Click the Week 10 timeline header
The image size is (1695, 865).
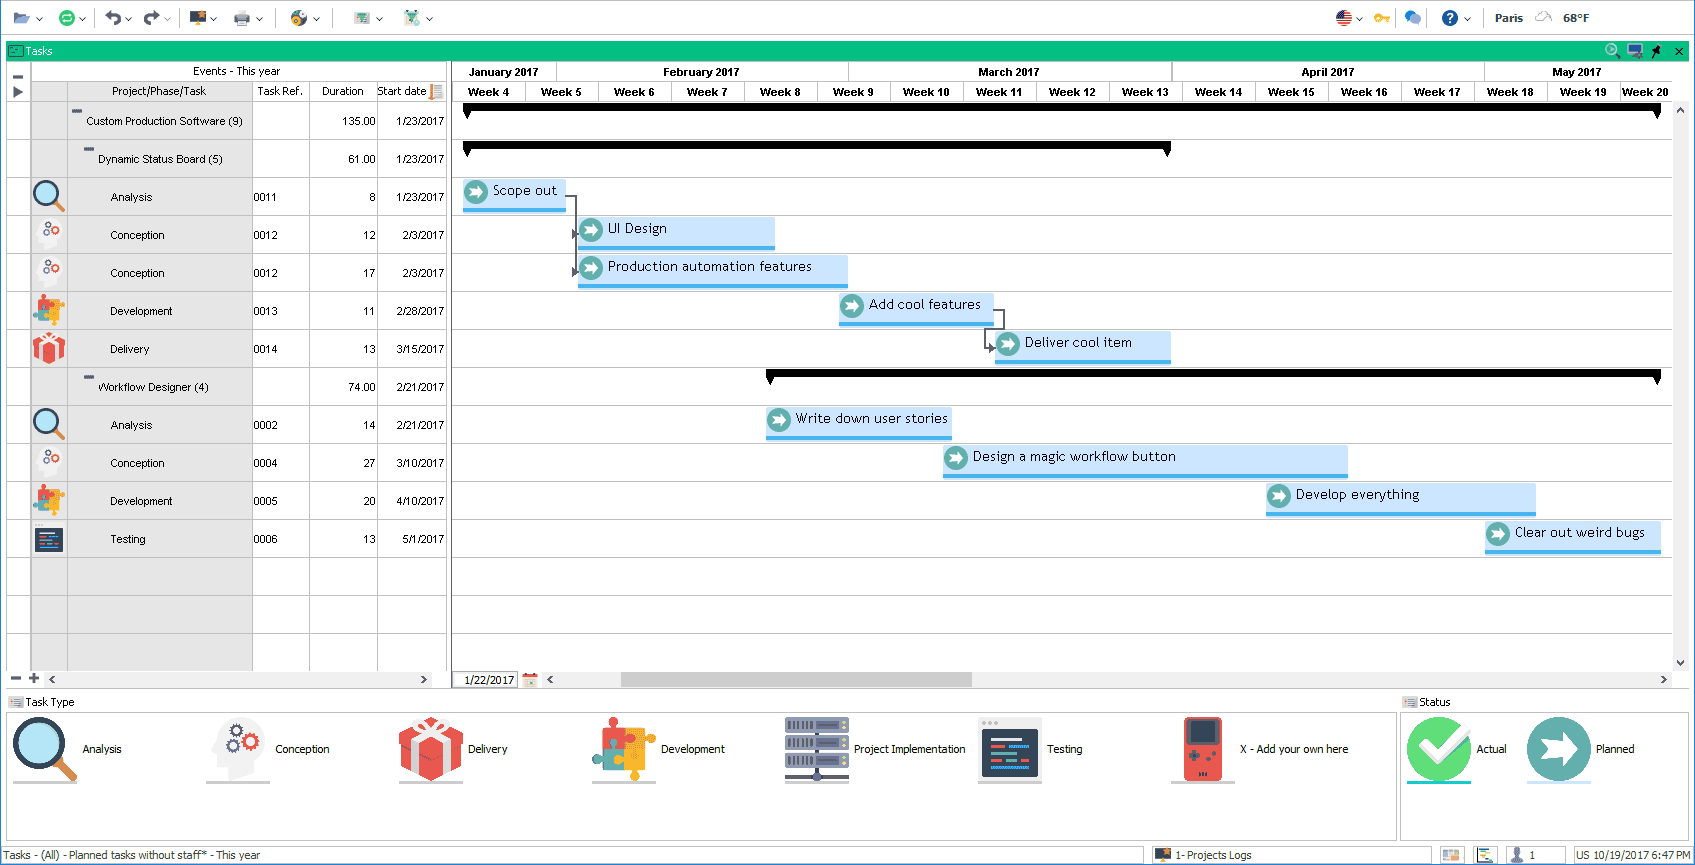pyautogui.click(x=926, y=92)
